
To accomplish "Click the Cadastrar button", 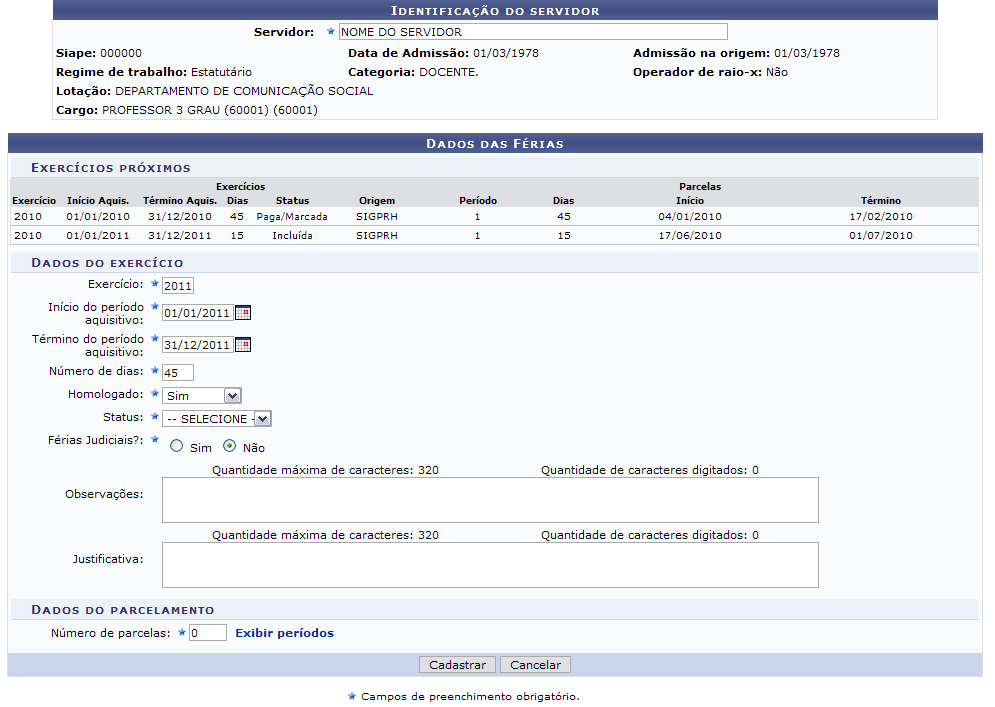I will tap(457, 665).
